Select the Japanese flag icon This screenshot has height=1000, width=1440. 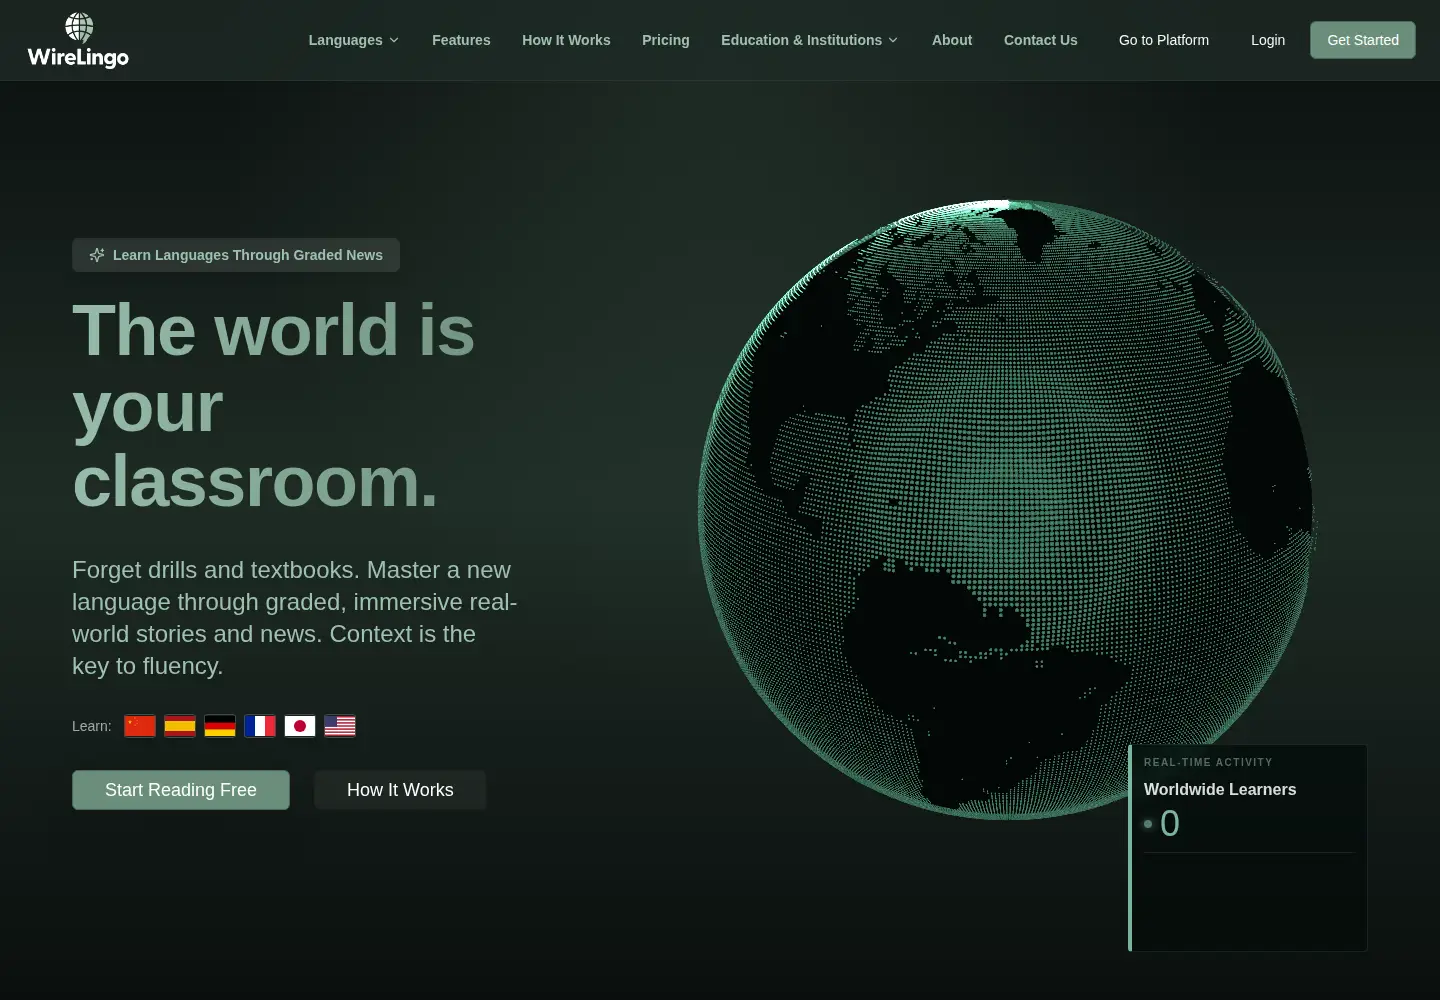(x=300, y=726)
